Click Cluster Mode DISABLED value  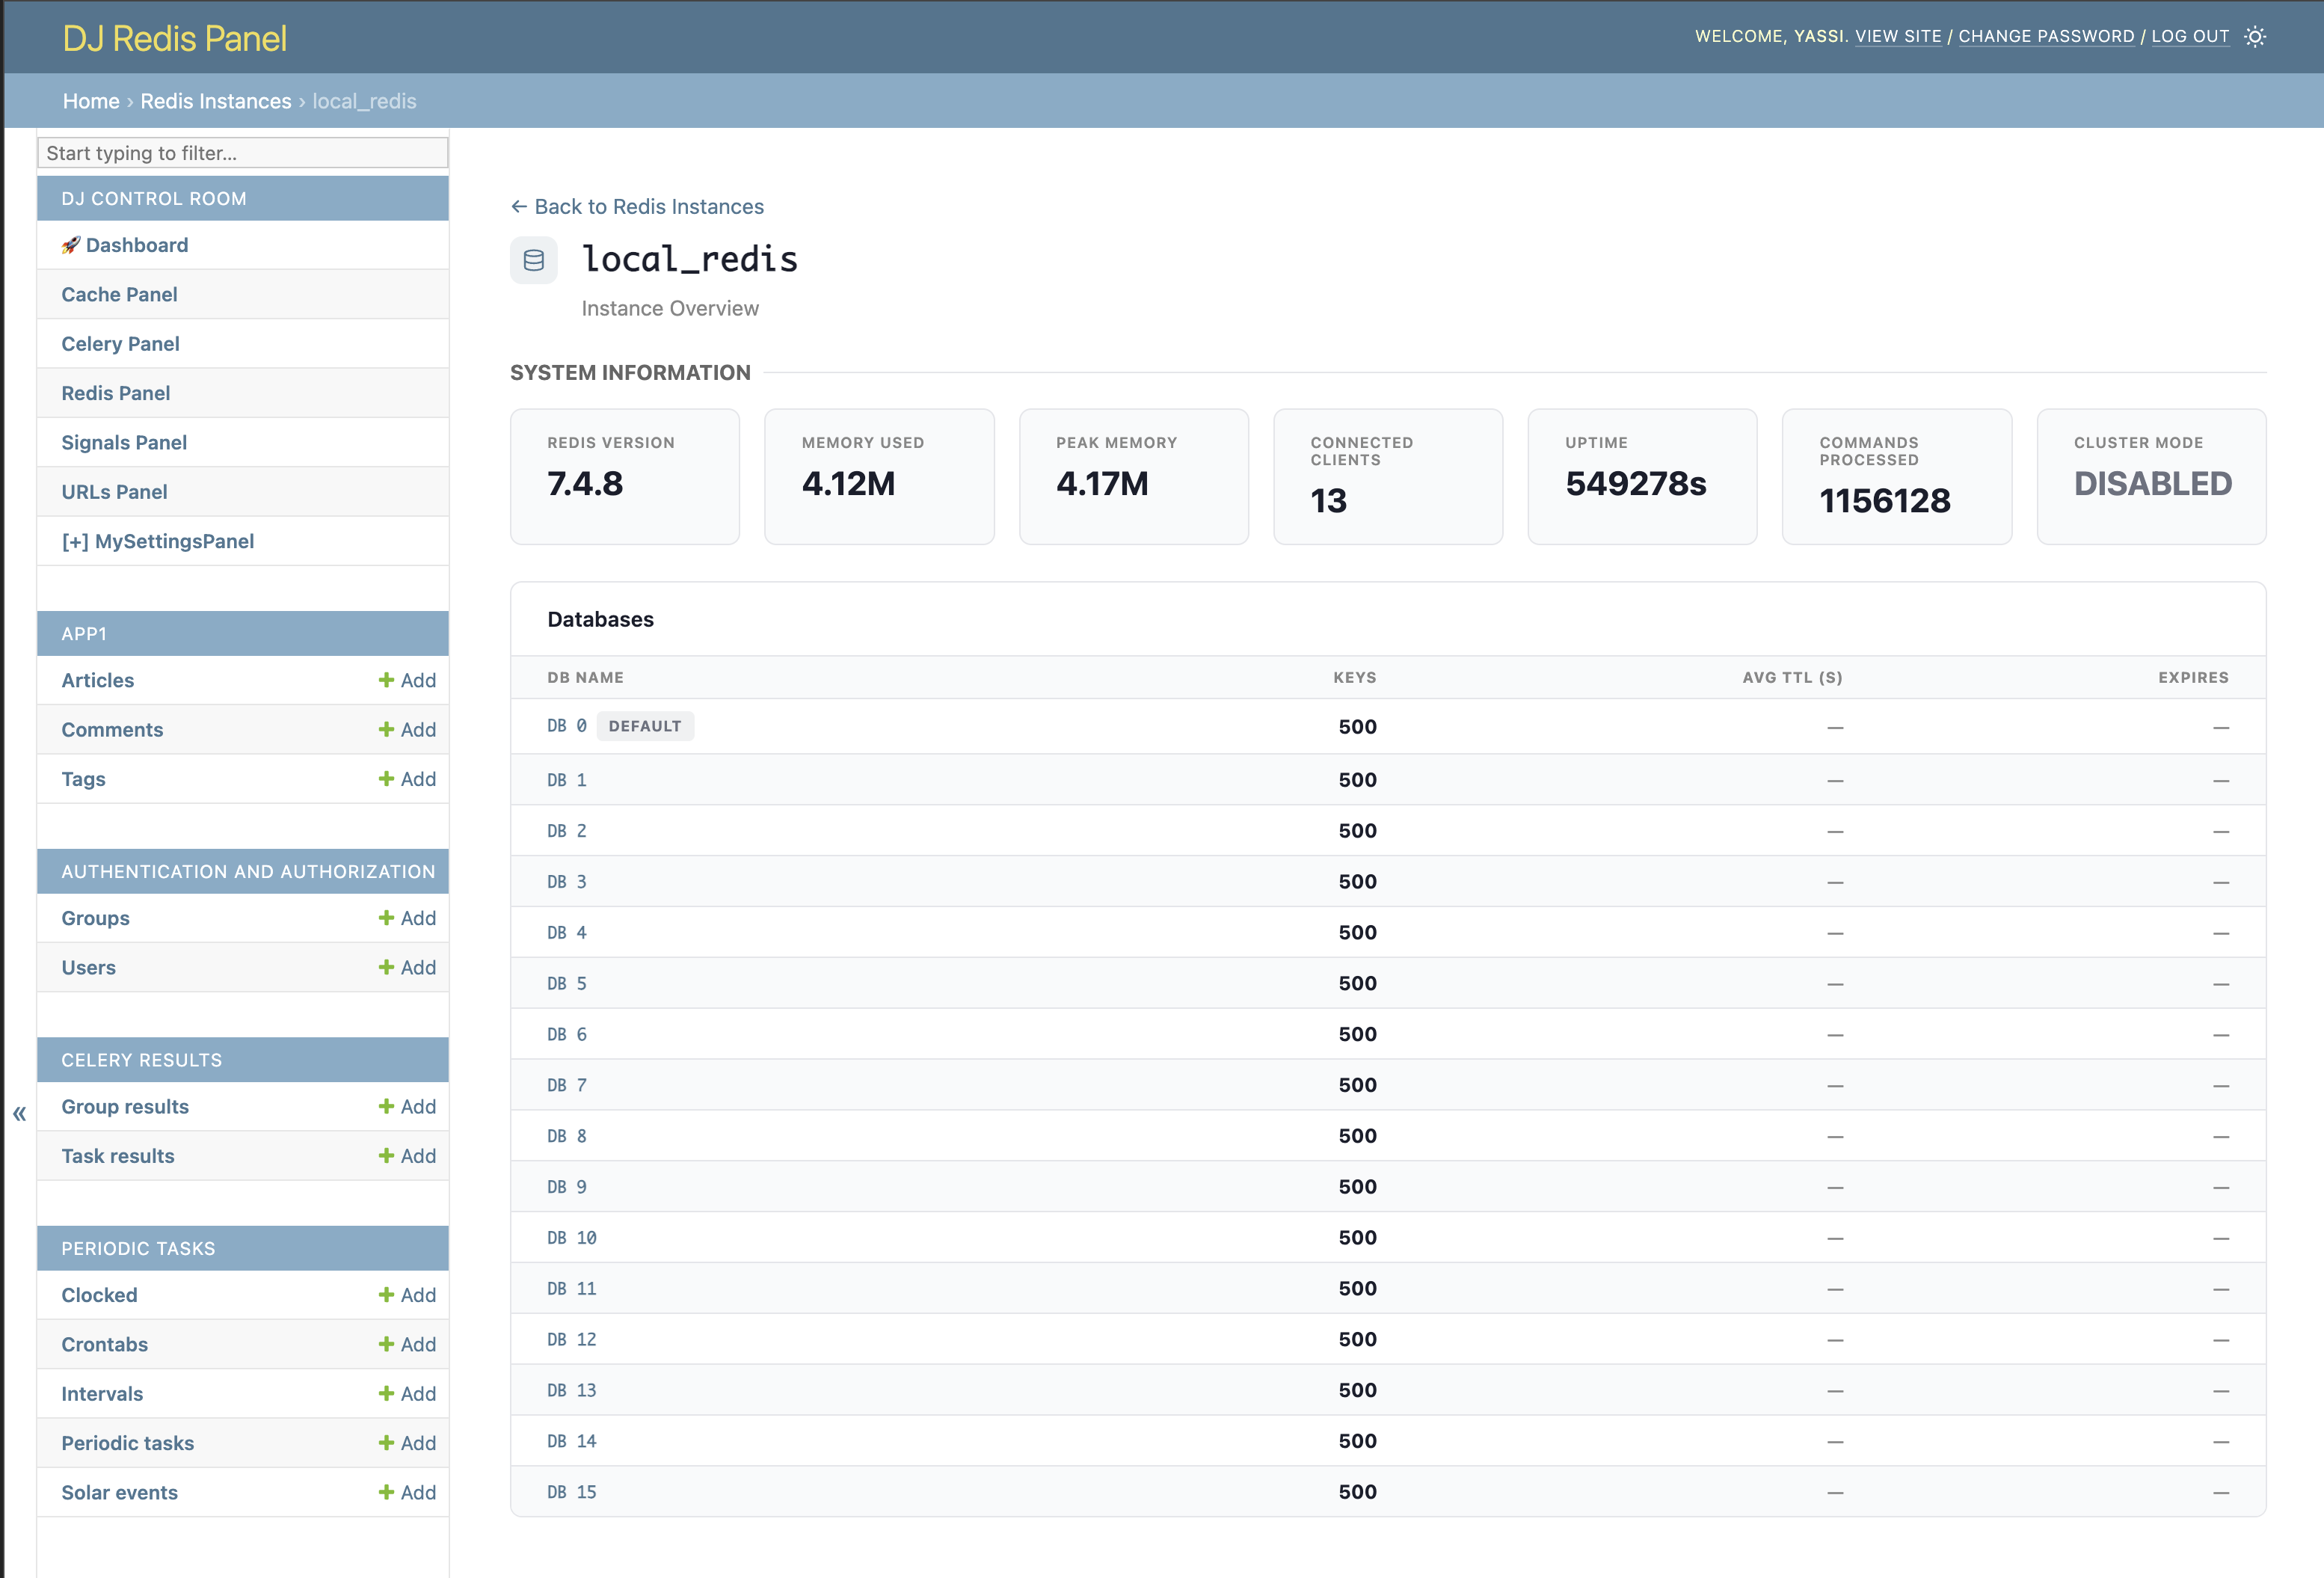[x=2153, y=484]
